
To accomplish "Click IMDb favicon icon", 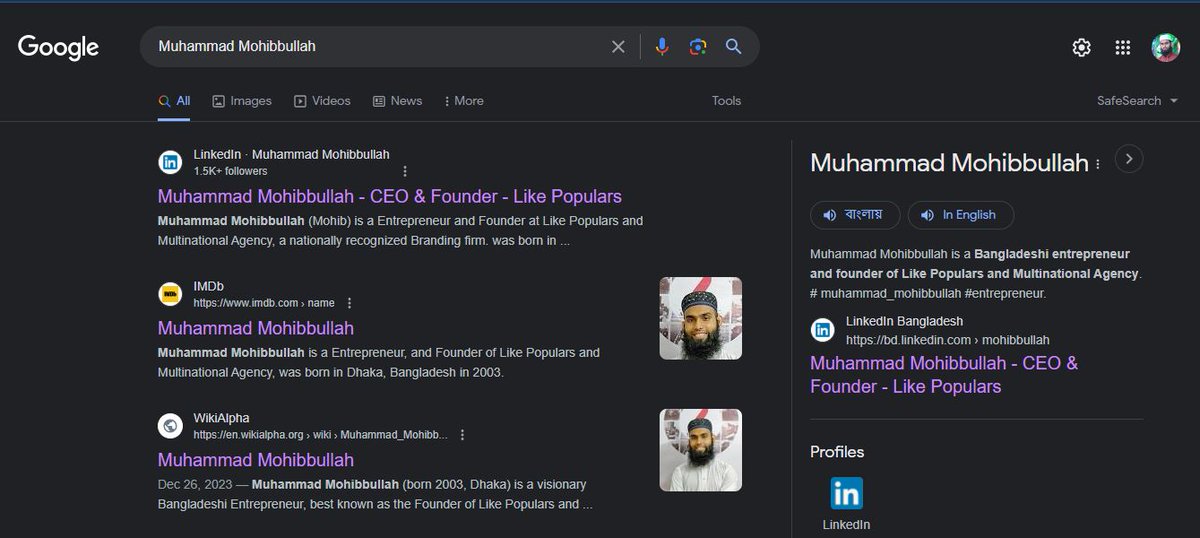I will click(x=170, y=294).
